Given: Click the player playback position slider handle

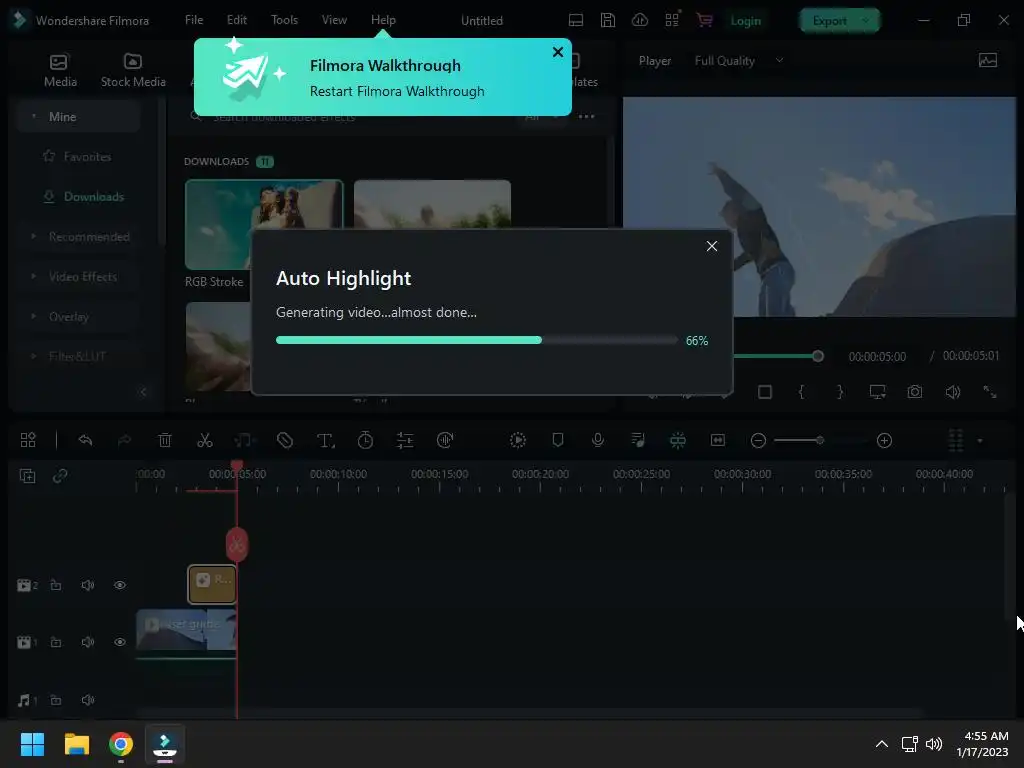Looking at the screenshot, I should point(818,356).
